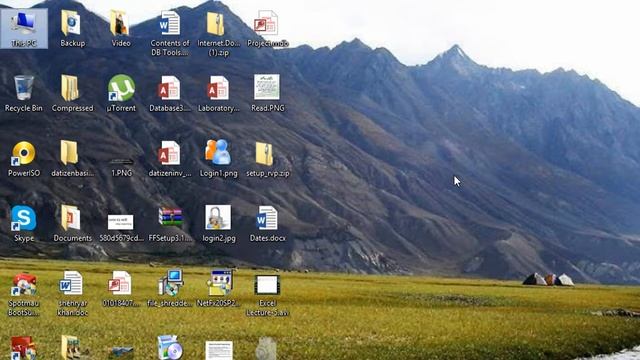
Task: Select the Database3 Access file
Action: coord(170,93)
